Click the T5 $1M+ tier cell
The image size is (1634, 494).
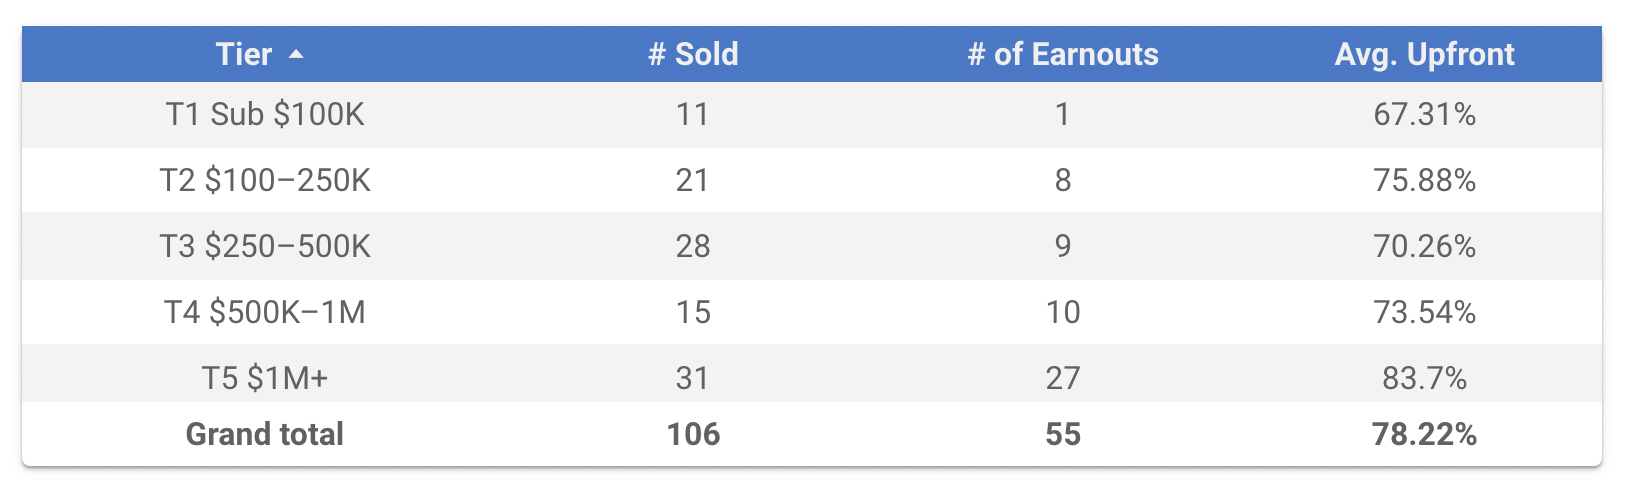[265, 378]
